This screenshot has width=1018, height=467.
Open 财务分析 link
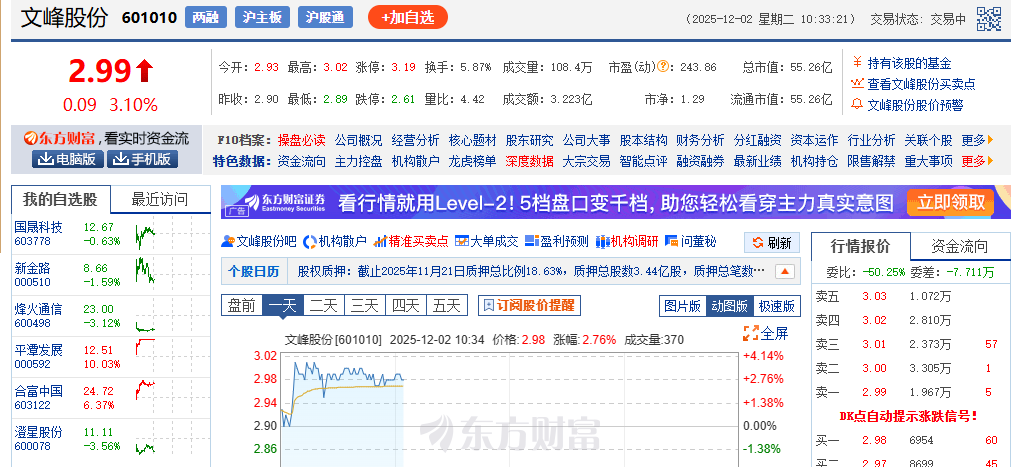(700, 140)
